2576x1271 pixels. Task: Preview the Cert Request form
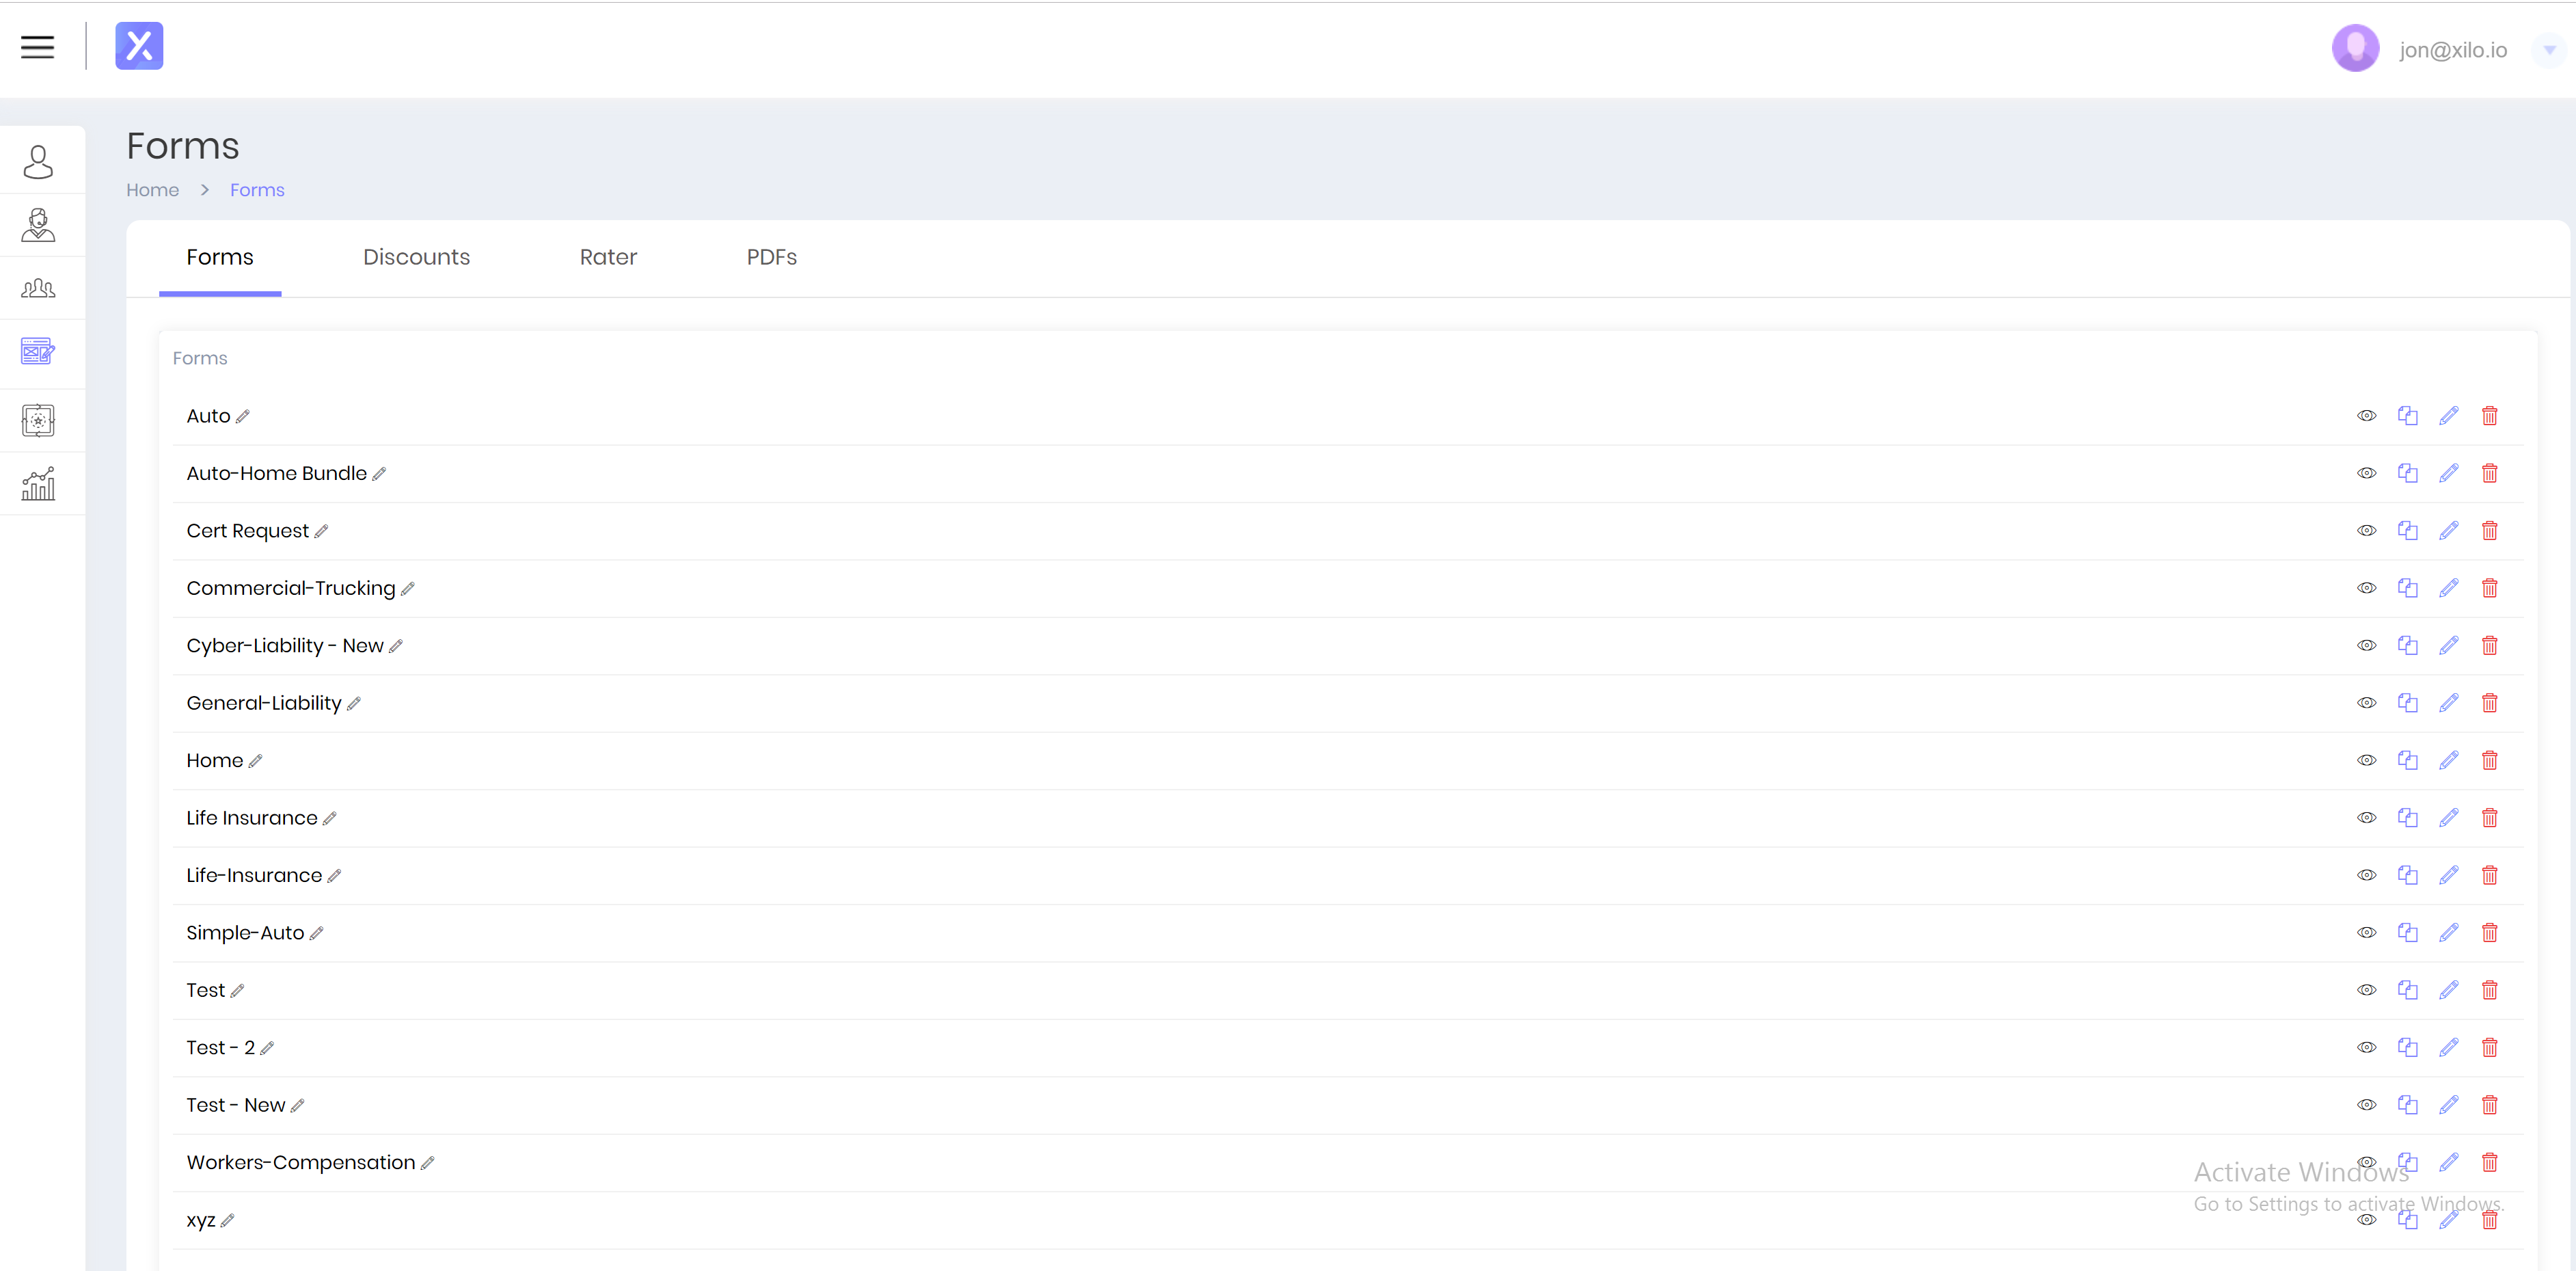[2366, 531]
